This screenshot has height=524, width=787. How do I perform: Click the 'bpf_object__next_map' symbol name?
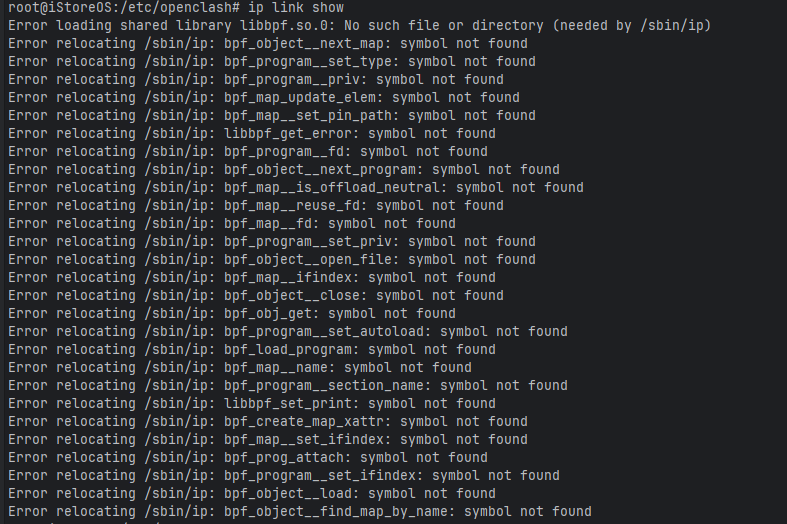(303, 43)
